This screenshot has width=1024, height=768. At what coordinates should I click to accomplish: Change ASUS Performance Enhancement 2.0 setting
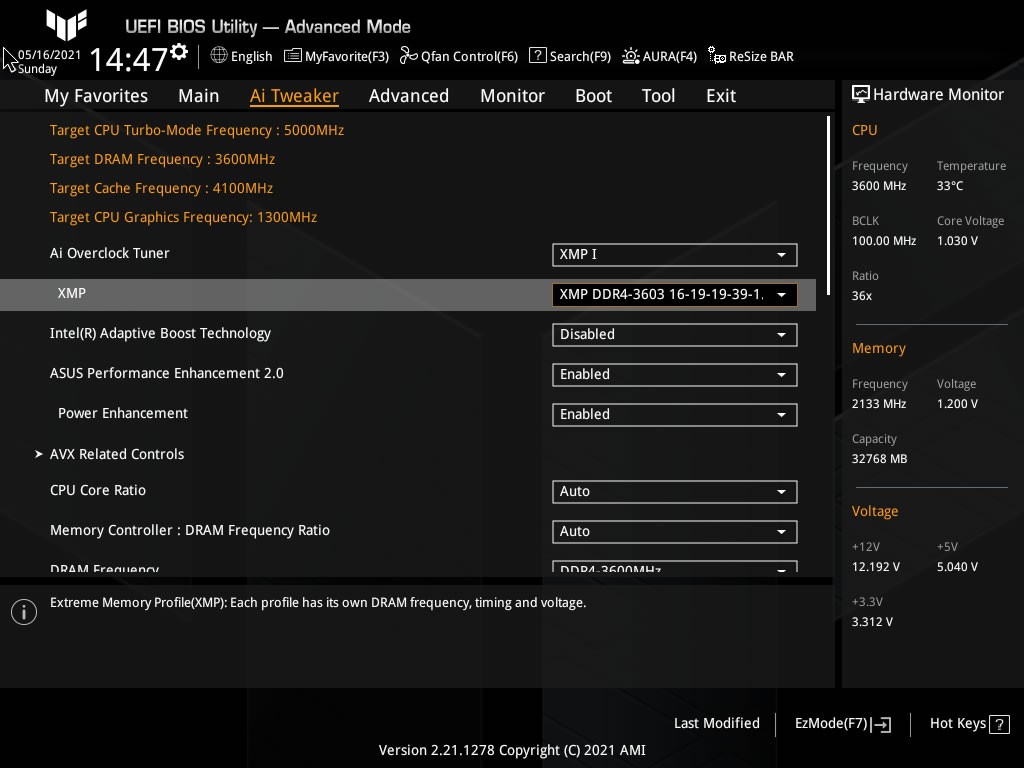coord(674,375)
